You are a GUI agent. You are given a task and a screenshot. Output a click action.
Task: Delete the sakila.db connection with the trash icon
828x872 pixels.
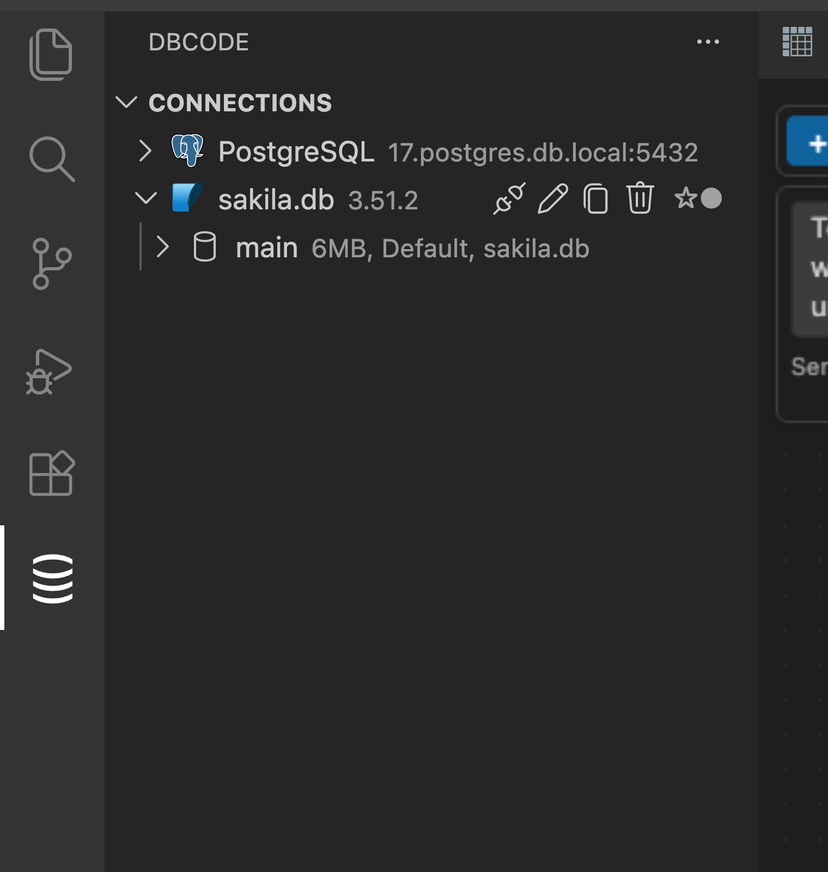point(640,198)
